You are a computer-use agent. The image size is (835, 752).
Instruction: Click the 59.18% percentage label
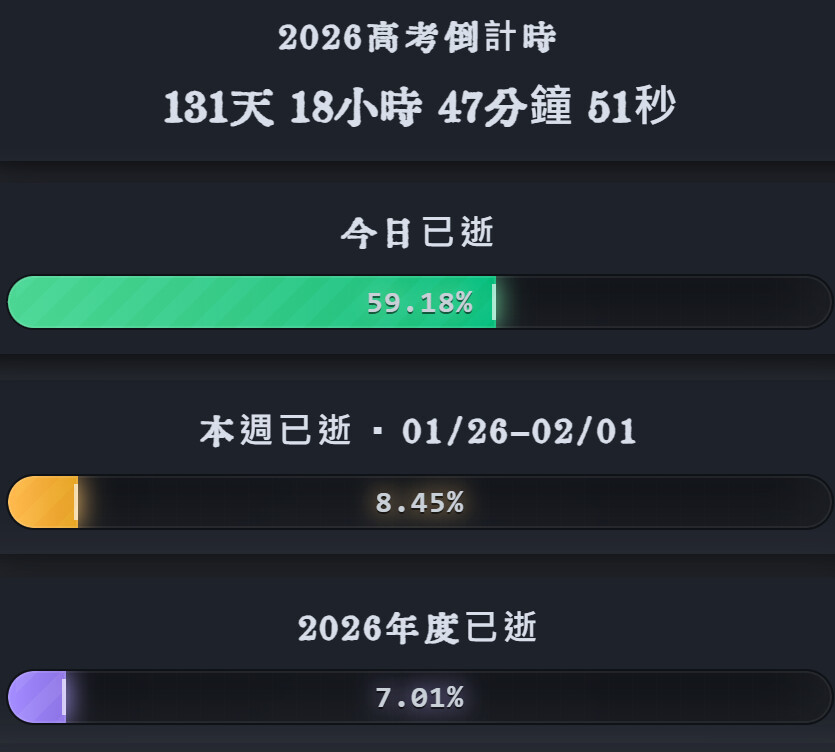point(419,303)
